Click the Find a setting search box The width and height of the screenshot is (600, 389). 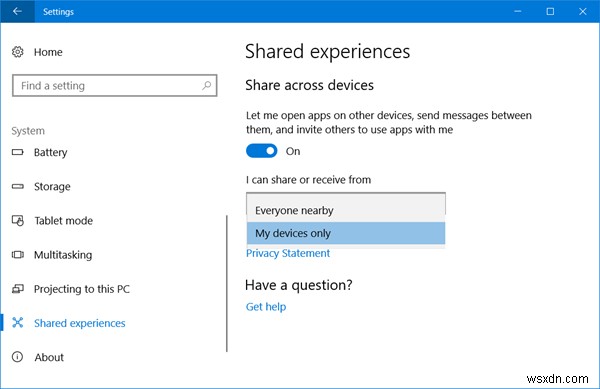pyautogui.click(x=114, y=85)
